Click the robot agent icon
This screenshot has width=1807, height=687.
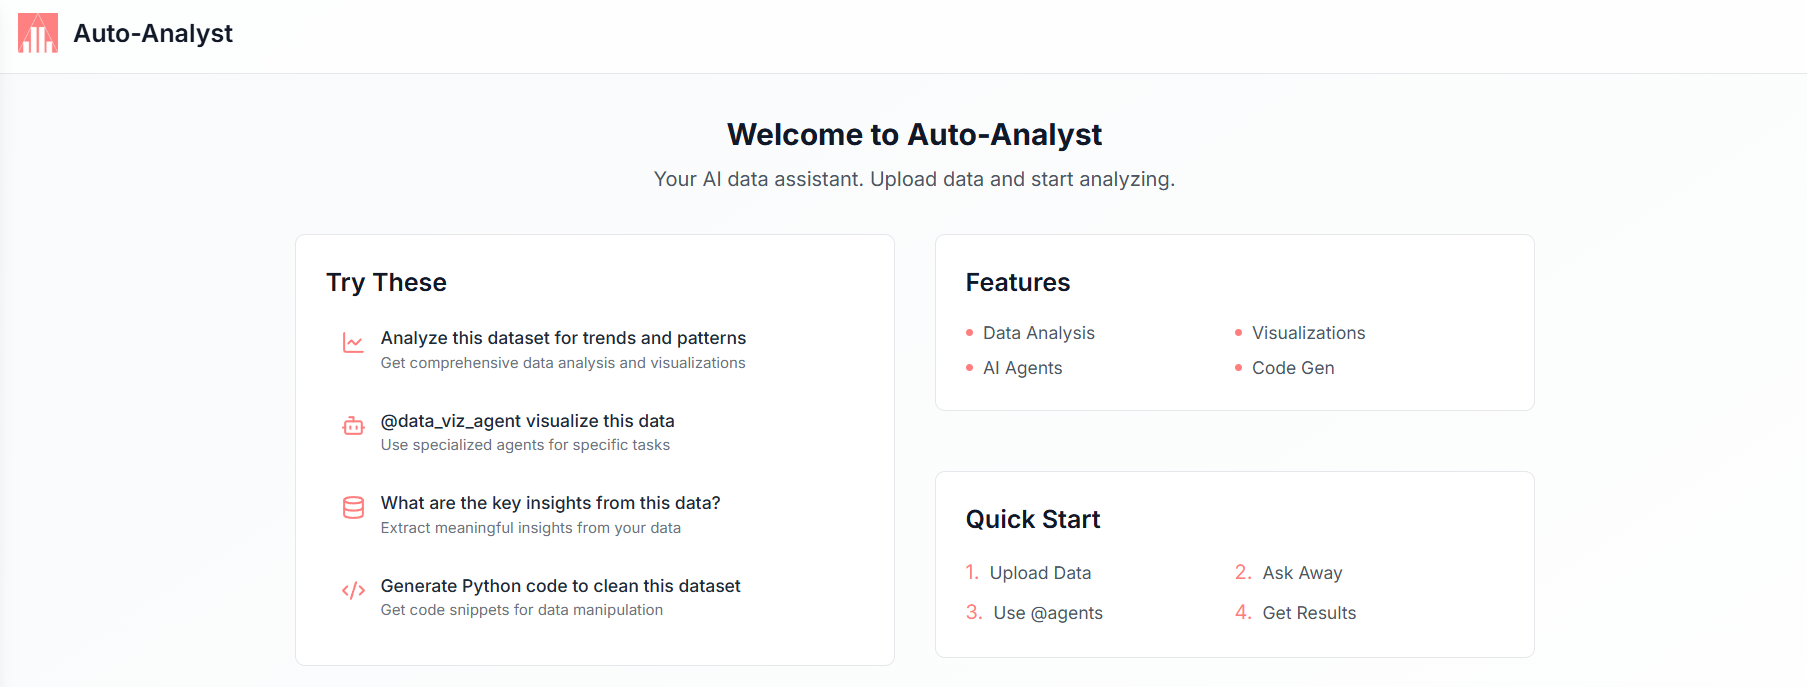click(x=353, y=426)
